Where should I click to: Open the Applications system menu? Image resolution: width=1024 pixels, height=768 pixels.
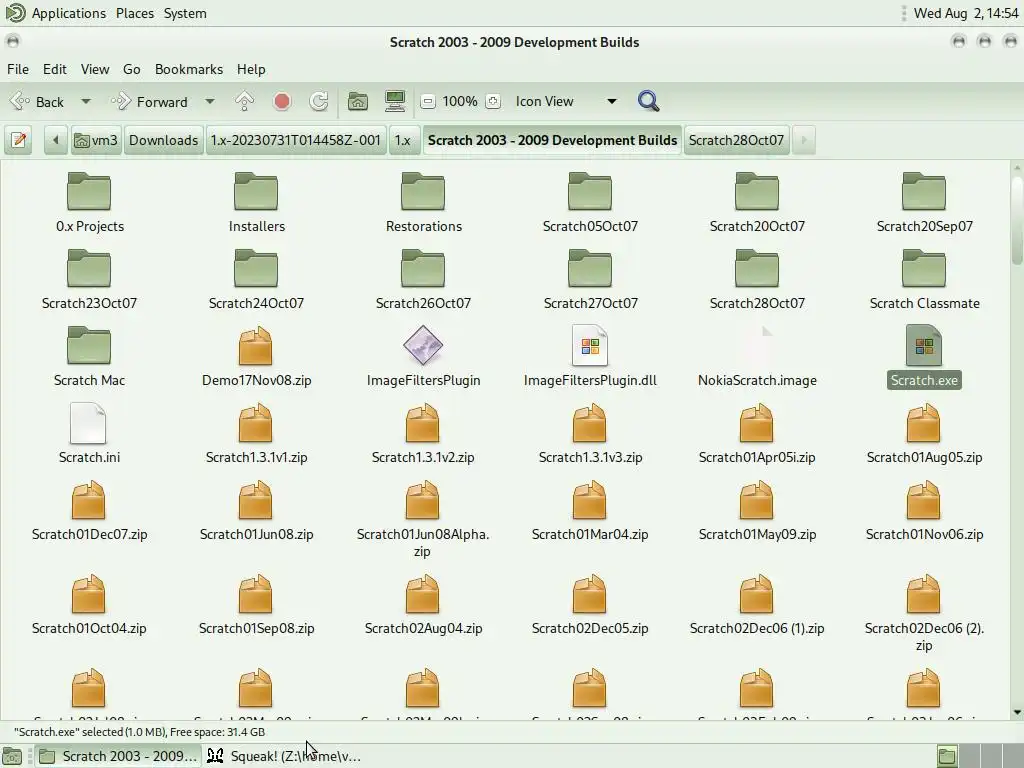(69, 13)
